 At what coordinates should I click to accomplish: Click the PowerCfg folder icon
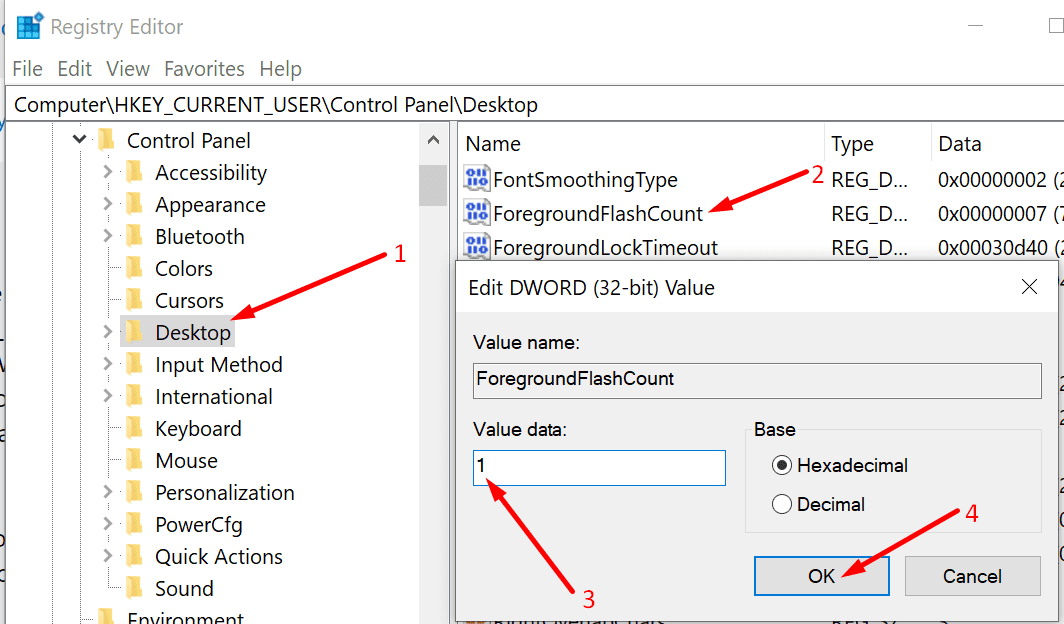click(134, 524)
